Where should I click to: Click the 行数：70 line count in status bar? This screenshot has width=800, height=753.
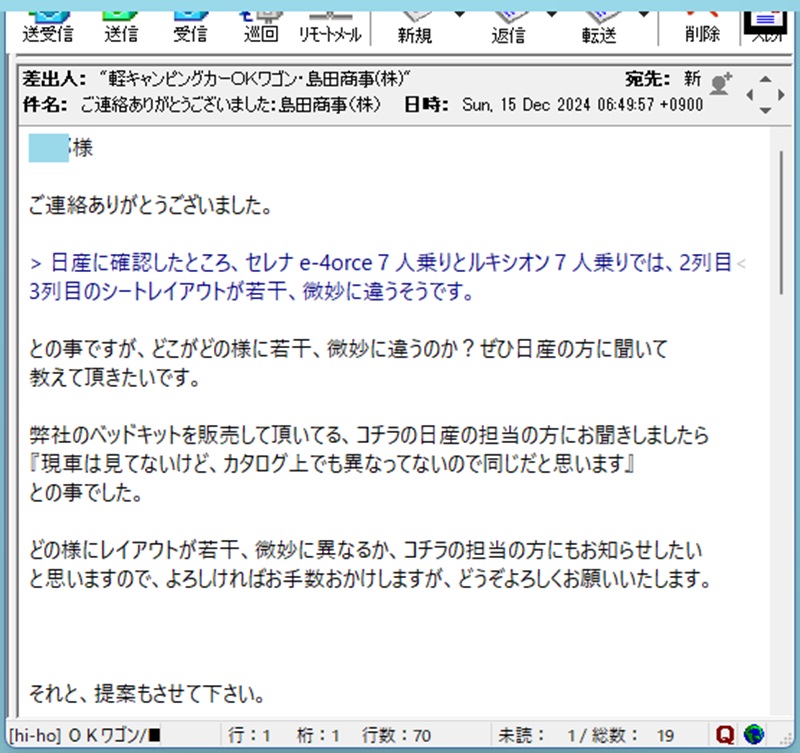[396, 735]
